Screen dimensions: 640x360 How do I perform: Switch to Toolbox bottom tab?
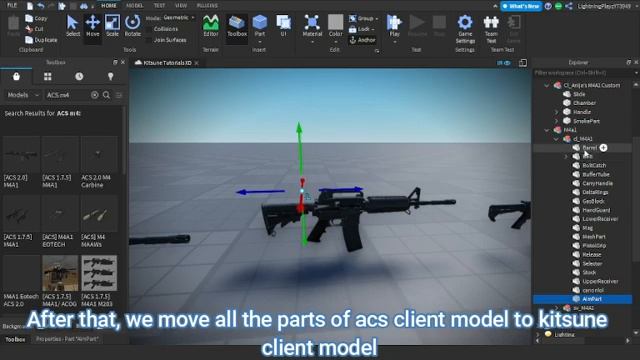click(15, 339)
